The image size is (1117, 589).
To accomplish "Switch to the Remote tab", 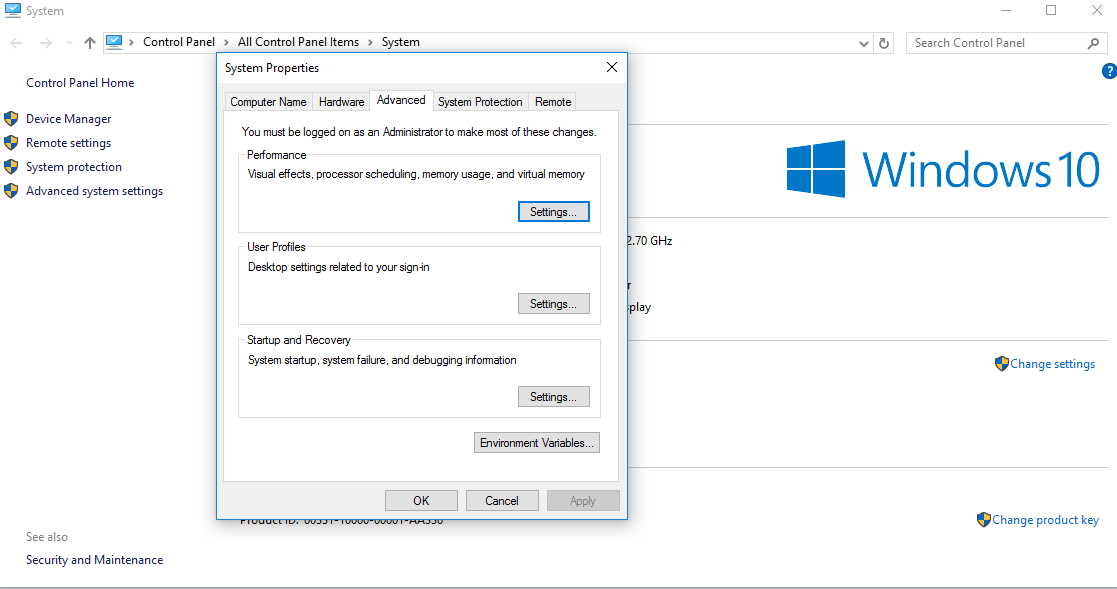I will 553,102.
